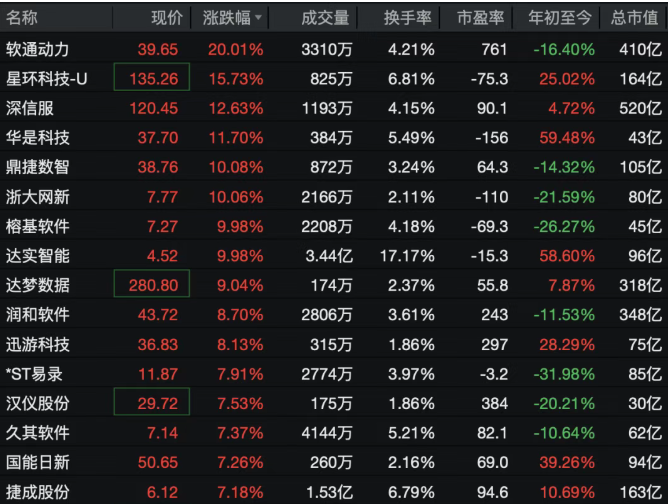This screenshot has height=504, width=668.
Task: Click the 20.01% change value
Action: [236, 50]
